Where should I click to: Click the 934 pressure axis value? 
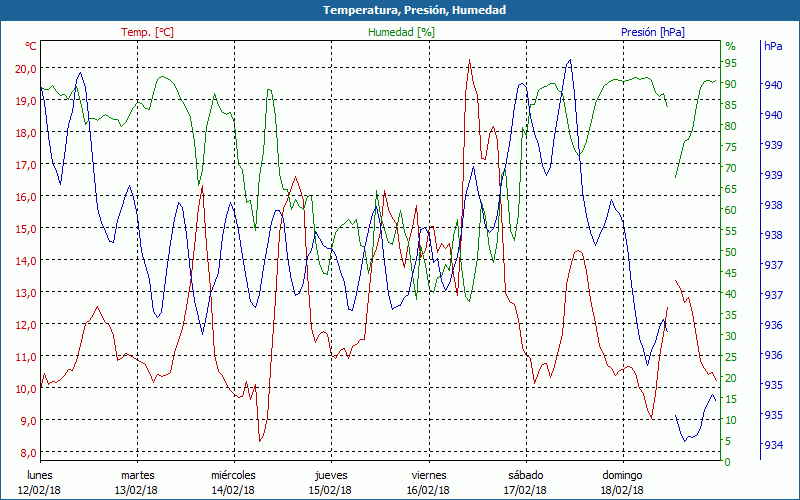(x=773, y=445)
